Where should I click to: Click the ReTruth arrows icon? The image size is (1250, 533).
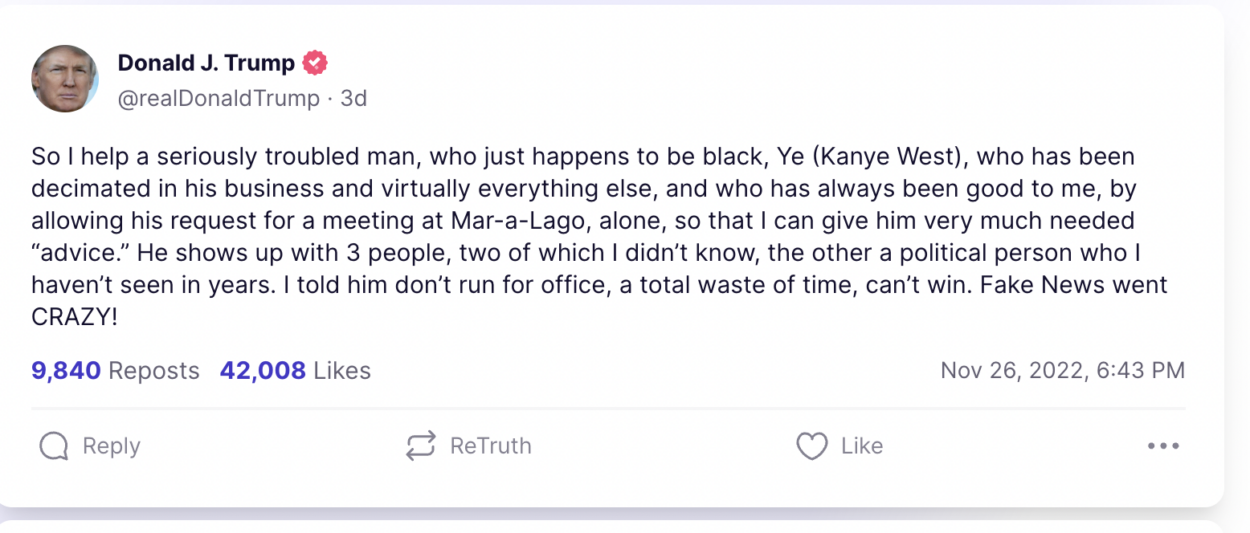click(421, 446)
